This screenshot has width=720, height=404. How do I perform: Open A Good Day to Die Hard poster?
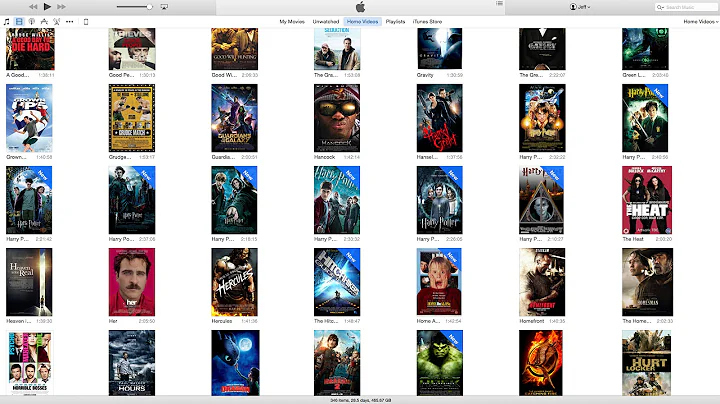[x=30, y=49]
